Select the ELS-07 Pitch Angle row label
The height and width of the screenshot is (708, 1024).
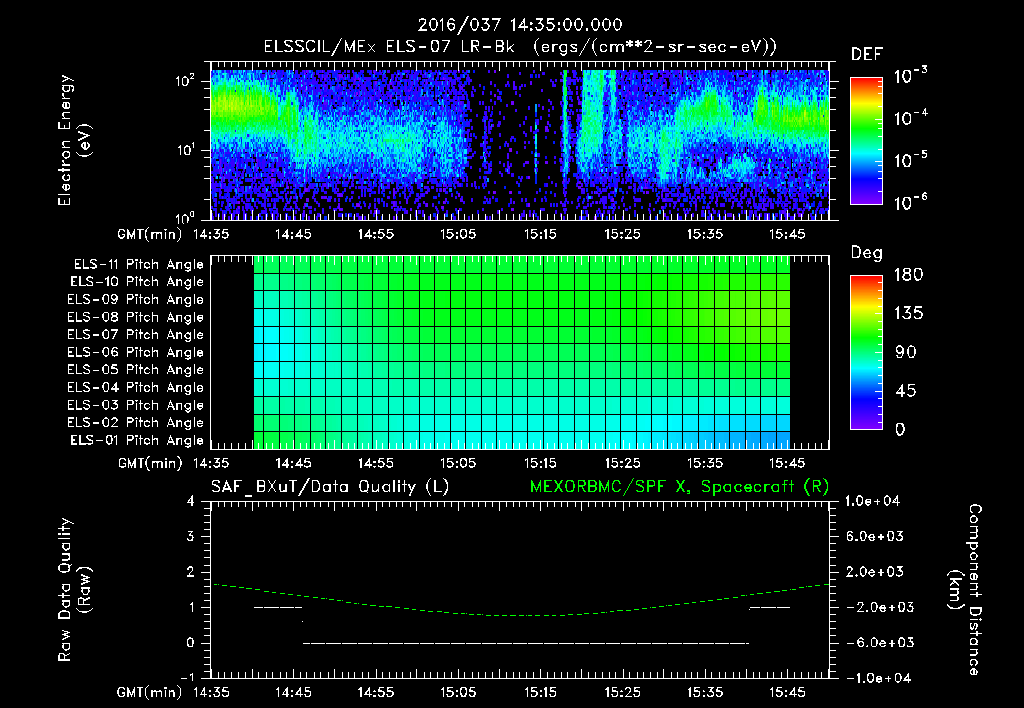(x=135, y=335)
